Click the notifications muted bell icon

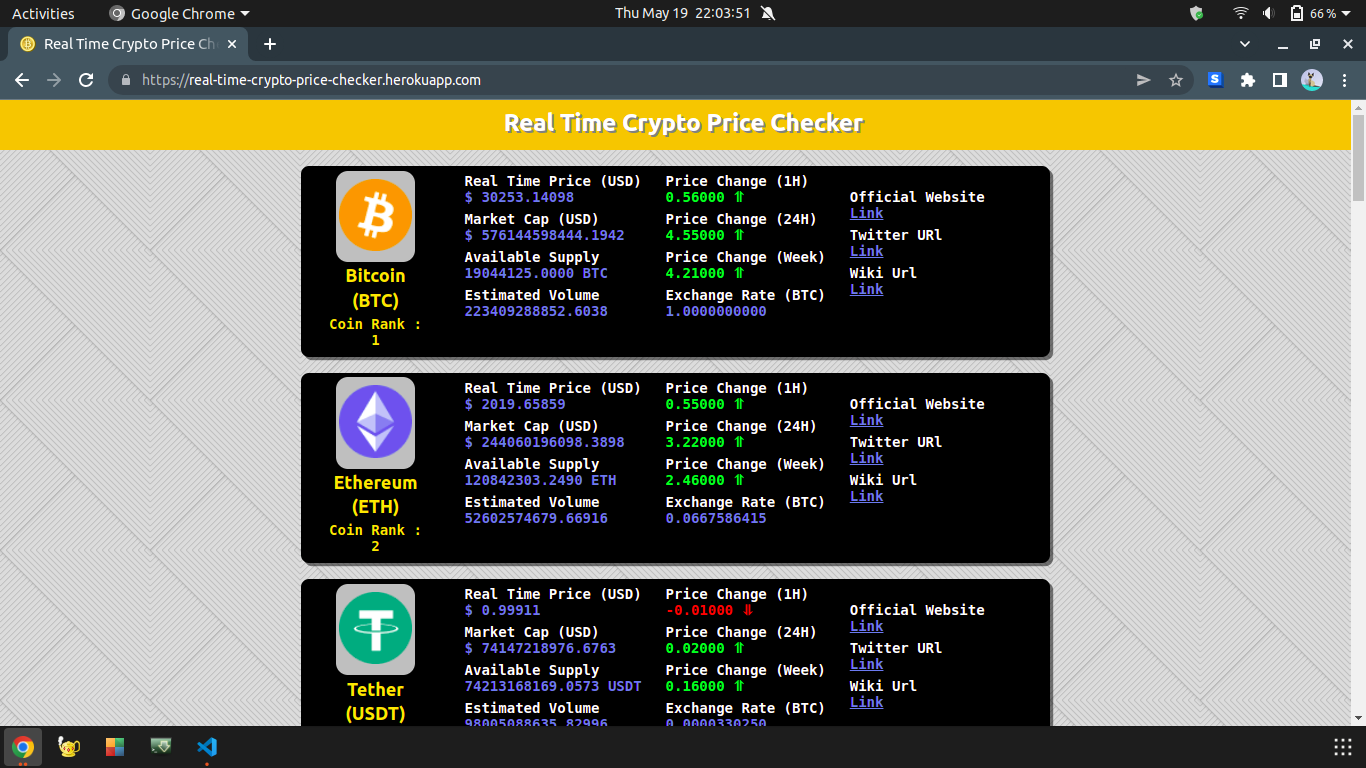coord(767,13)
